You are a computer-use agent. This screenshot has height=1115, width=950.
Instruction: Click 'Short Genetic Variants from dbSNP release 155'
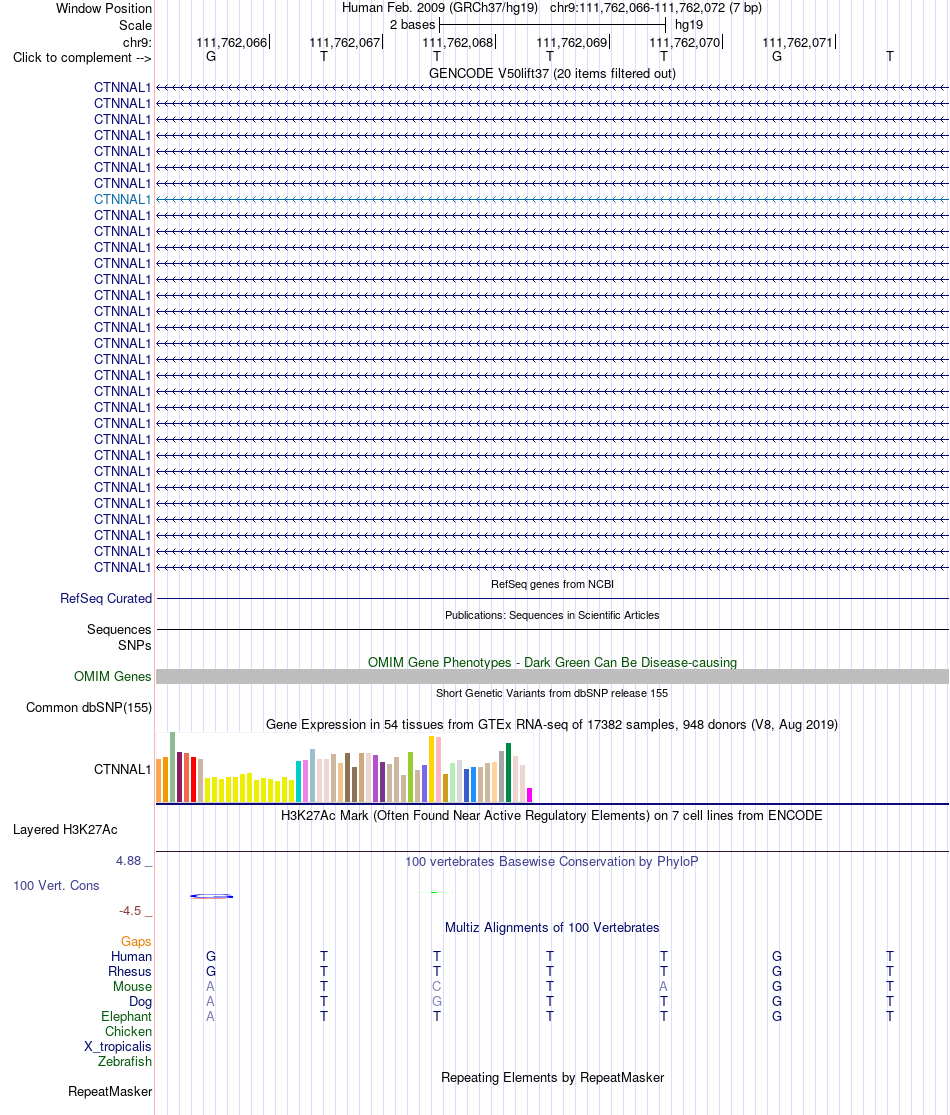(553, 693)
